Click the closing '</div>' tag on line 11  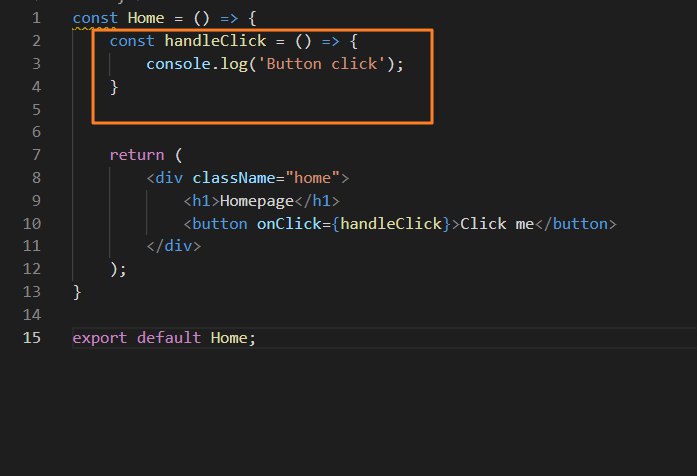point(174,246)
